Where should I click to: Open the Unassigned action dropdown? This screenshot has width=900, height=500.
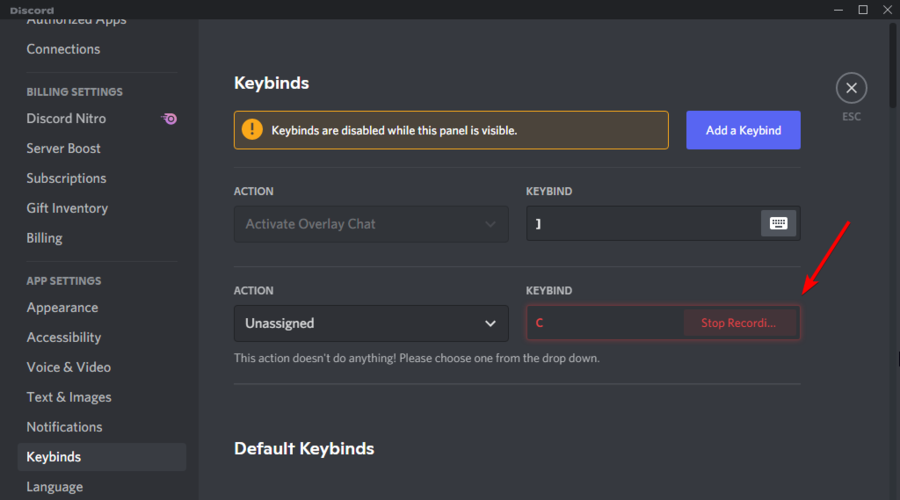[371, 323]
